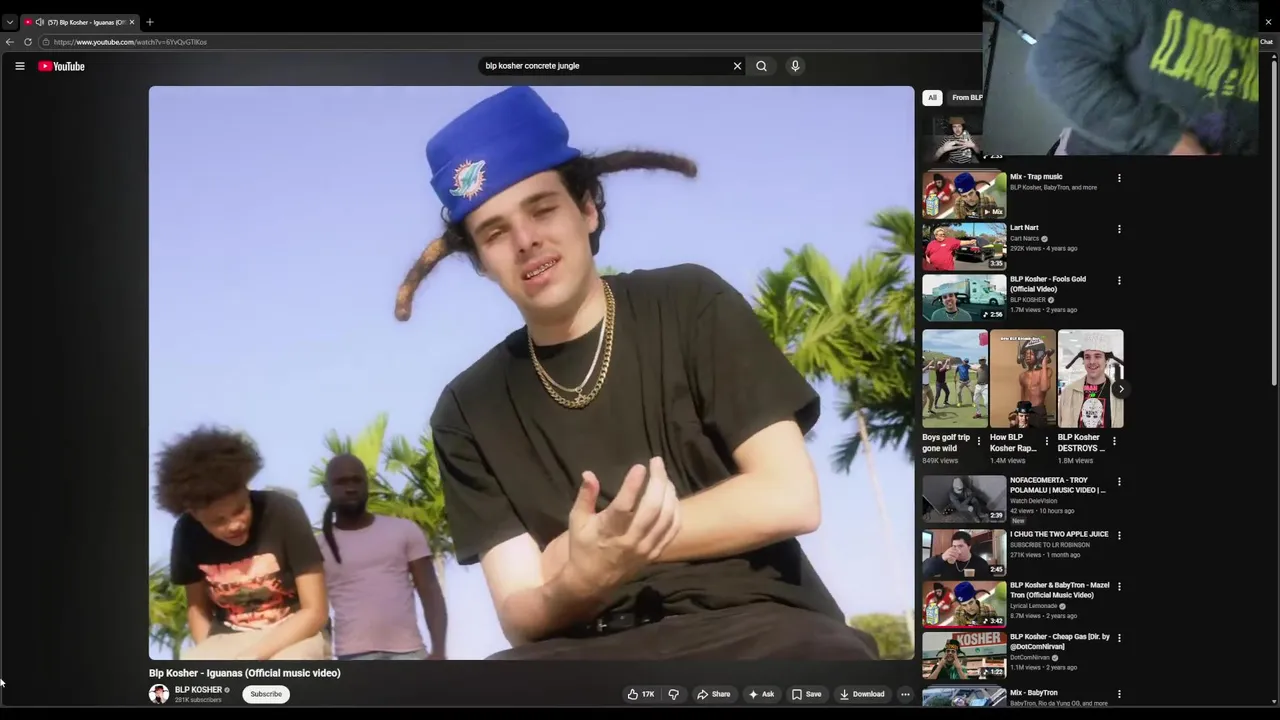The height and width of the screenshot is (720, 1280).
Task: Click the browser back arrow
Action: pos(10,42)
